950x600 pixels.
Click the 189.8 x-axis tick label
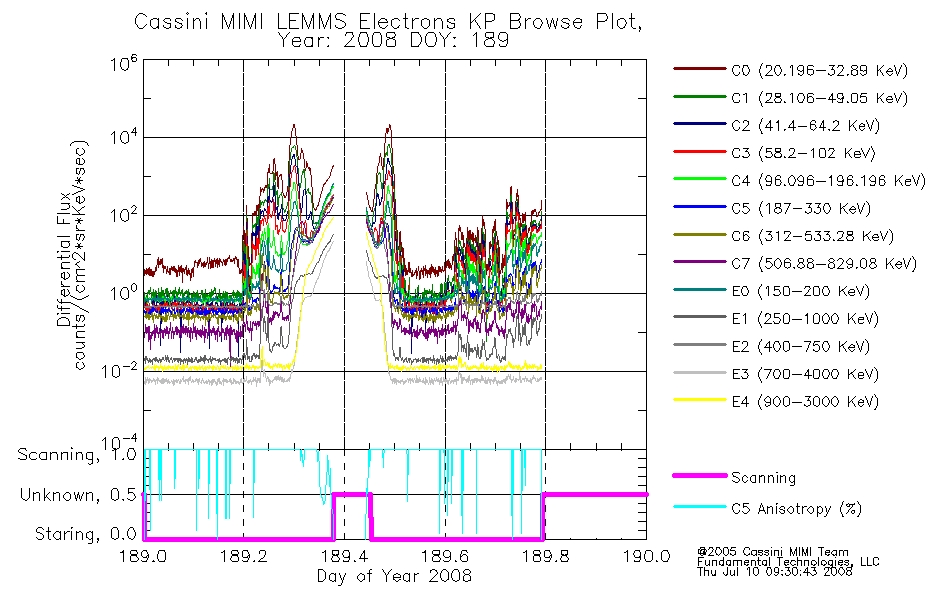(x=546, y=556)
